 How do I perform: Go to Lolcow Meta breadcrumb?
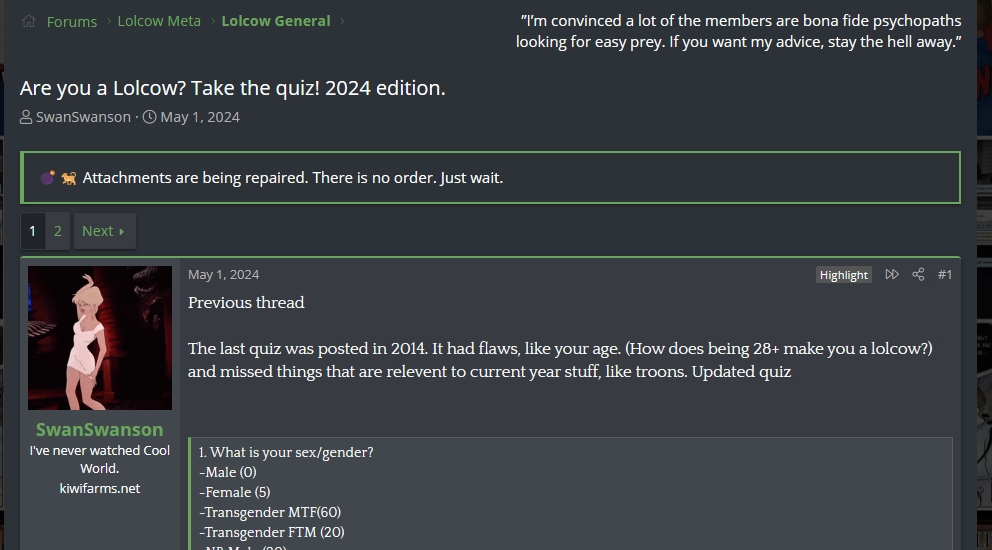point(159,21)
